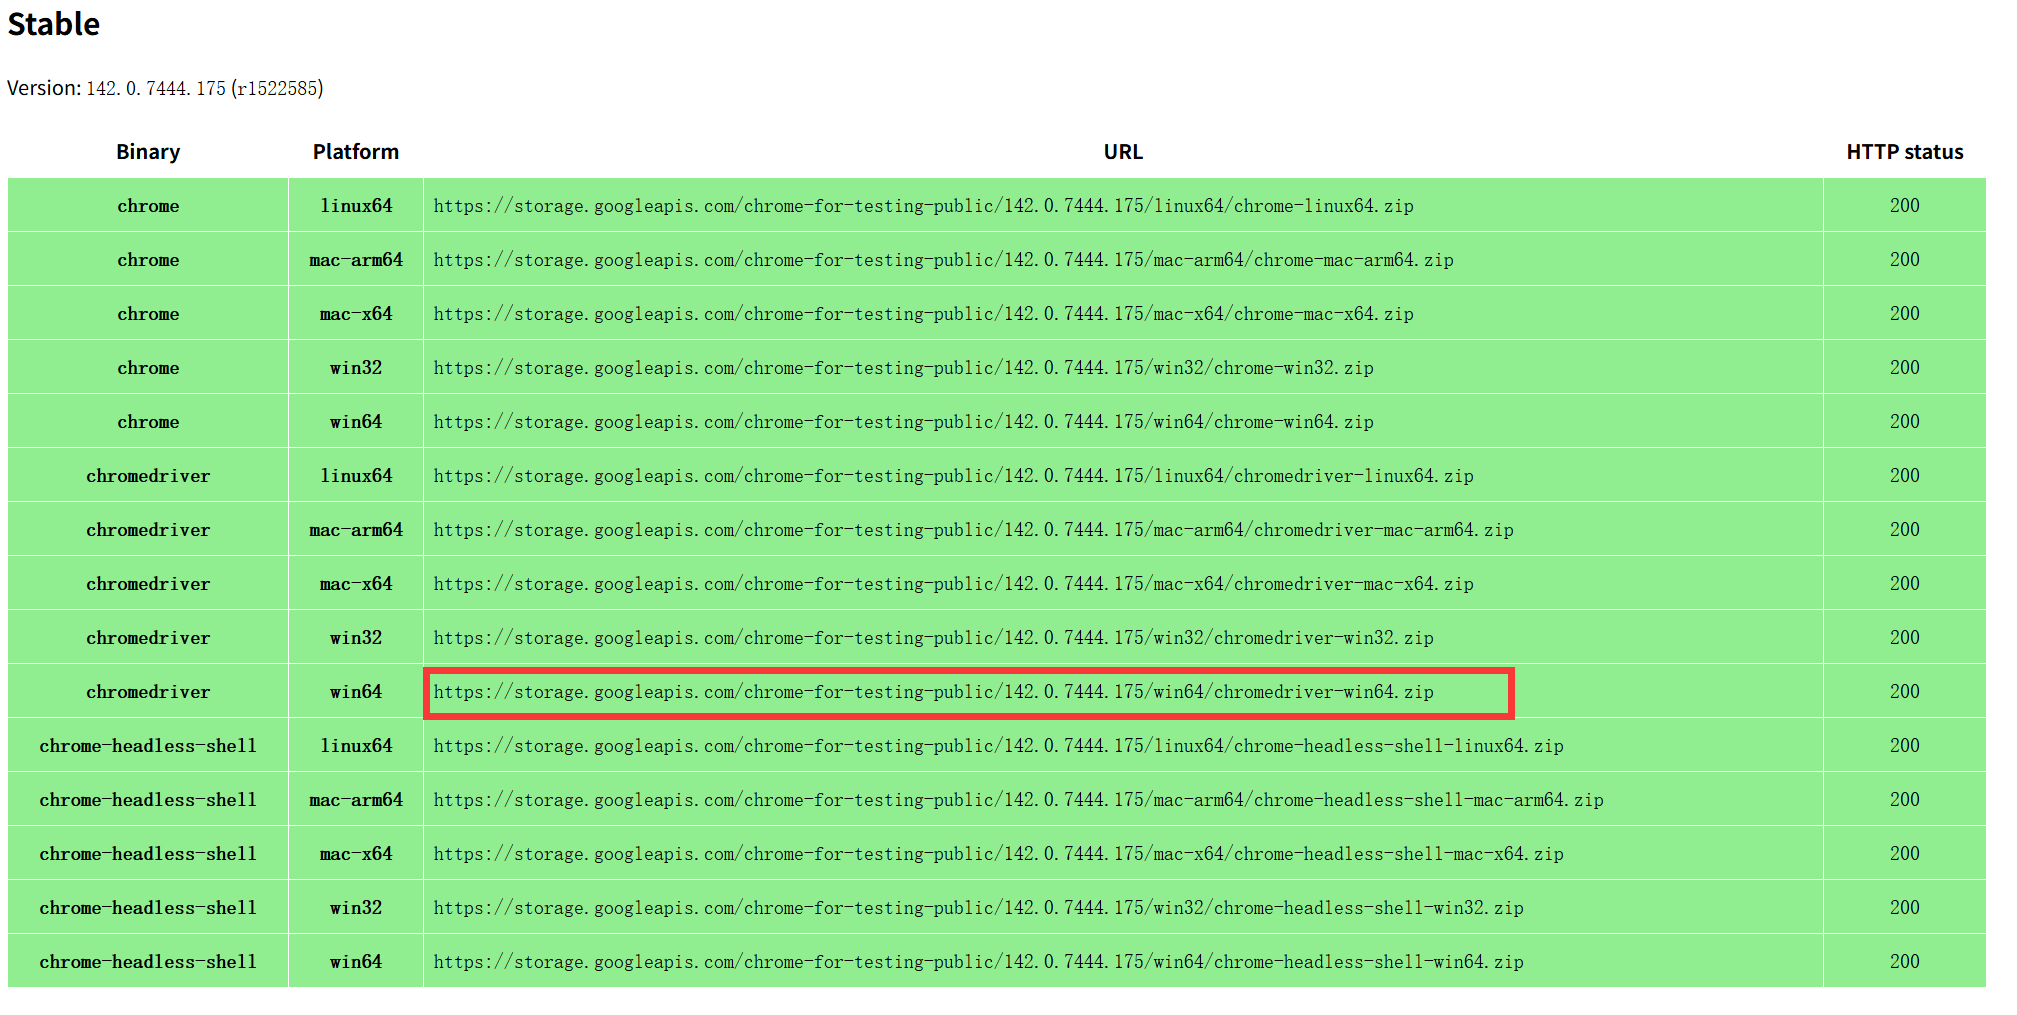Click the chromedriver win32 zip URL
Image resolution: width=2017 pixels, height=1015 pixels.
pyautogui.click(x=933, y=638)
